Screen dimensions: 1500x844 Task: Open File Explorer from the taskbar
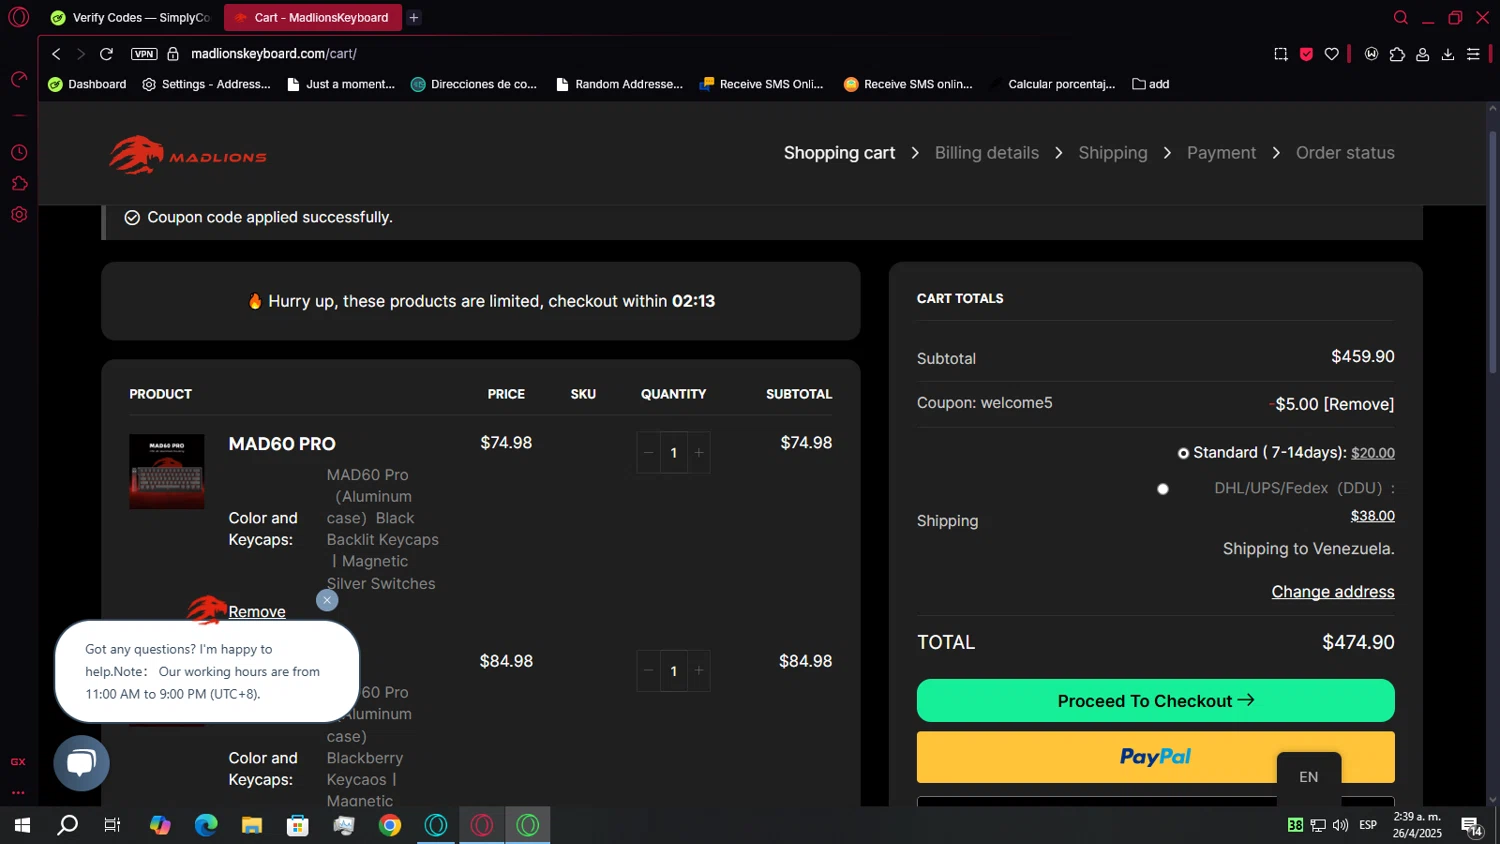coord(252,826)
